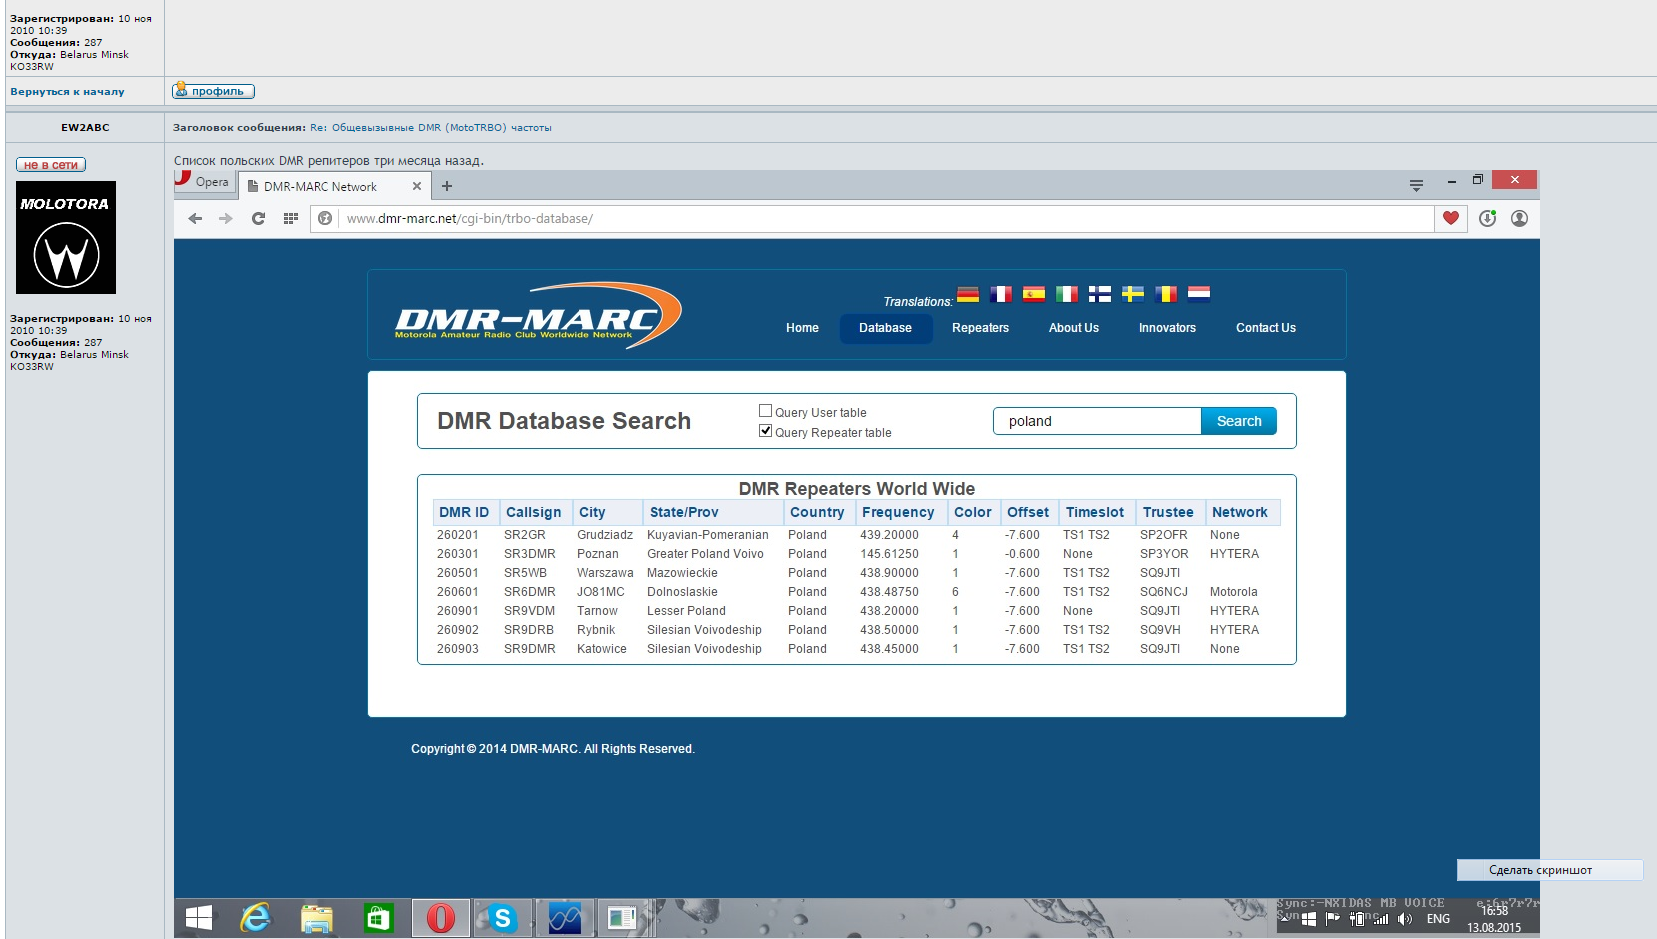The image size is (1657, 939).
Task: Open the About Us page
Action: tap(1074, 328)
